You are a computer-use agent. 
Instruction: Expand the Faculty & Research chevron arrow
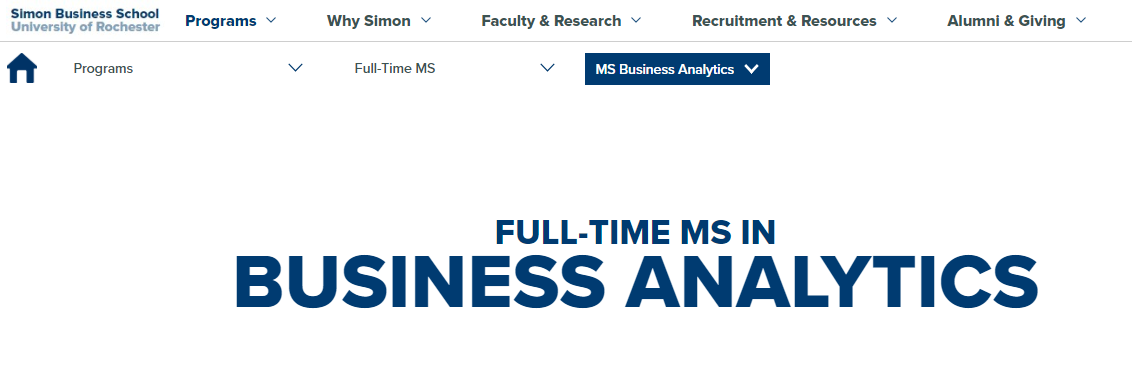tap(635, 20)
